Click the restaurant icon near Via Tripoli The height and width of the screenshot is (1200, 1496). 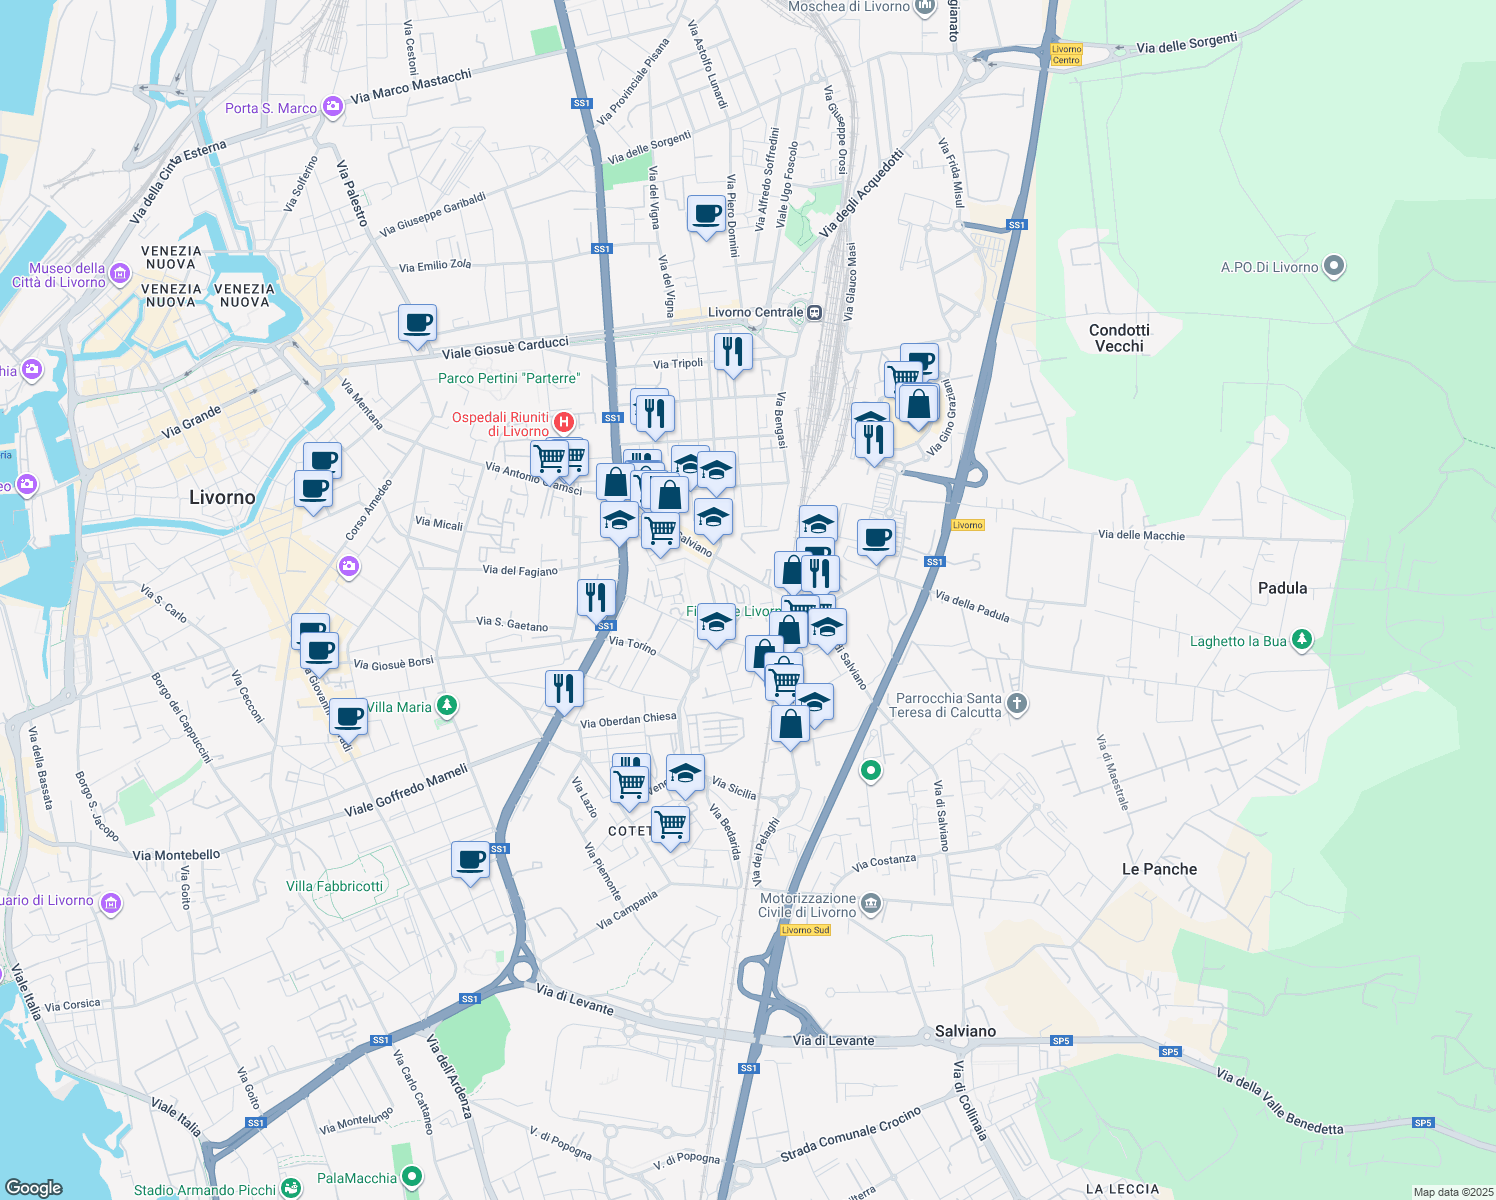point(733,353)
